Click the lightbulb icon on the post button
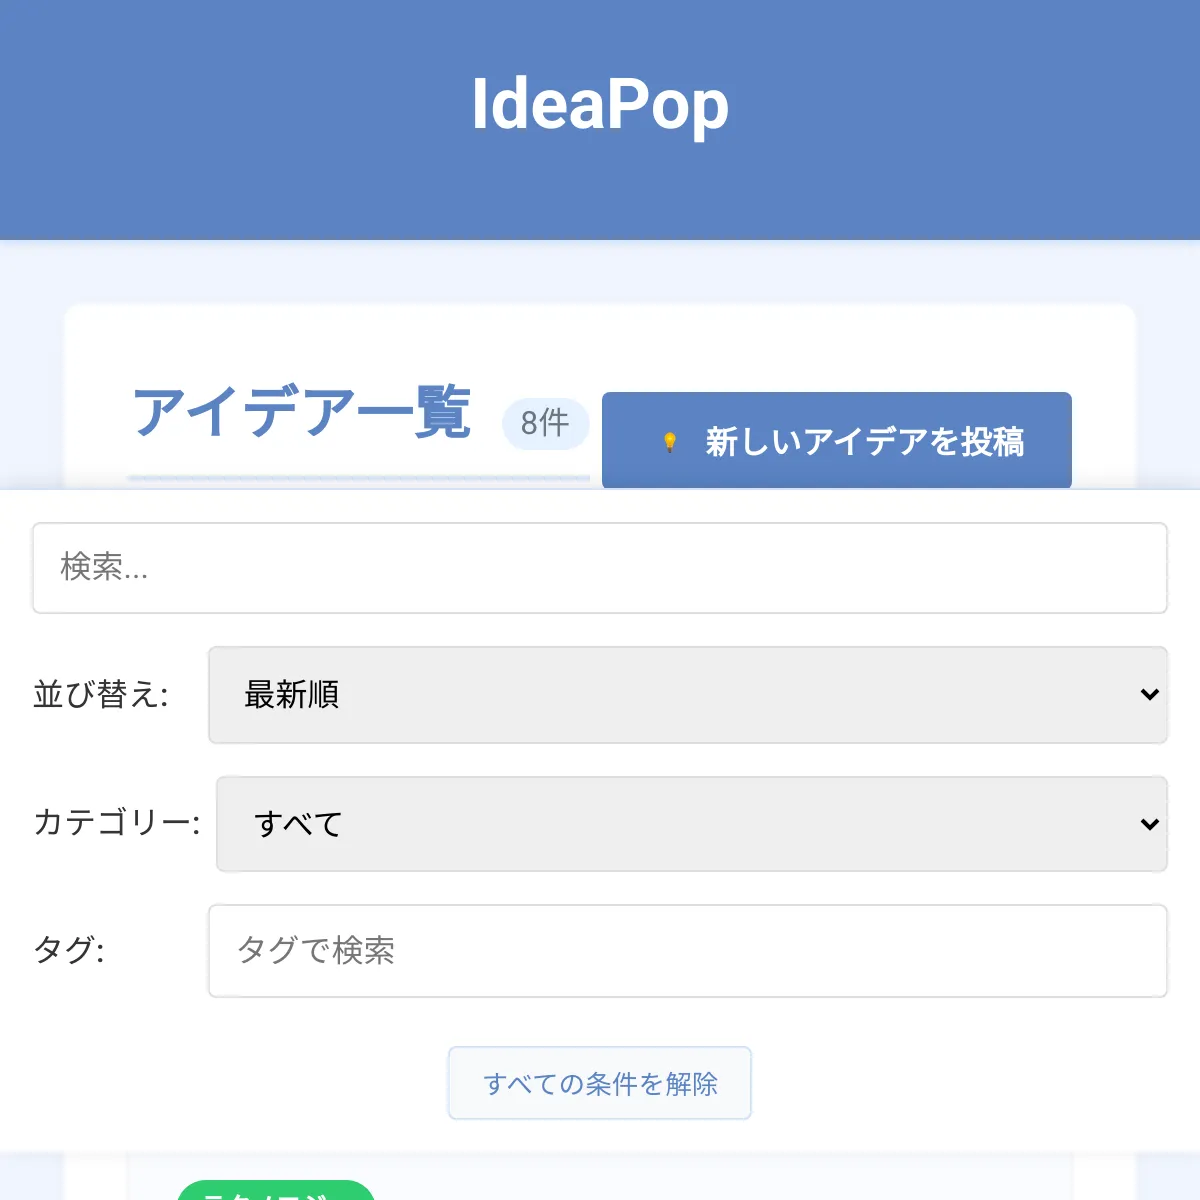1200x1200 pixels. click(670, 442)
